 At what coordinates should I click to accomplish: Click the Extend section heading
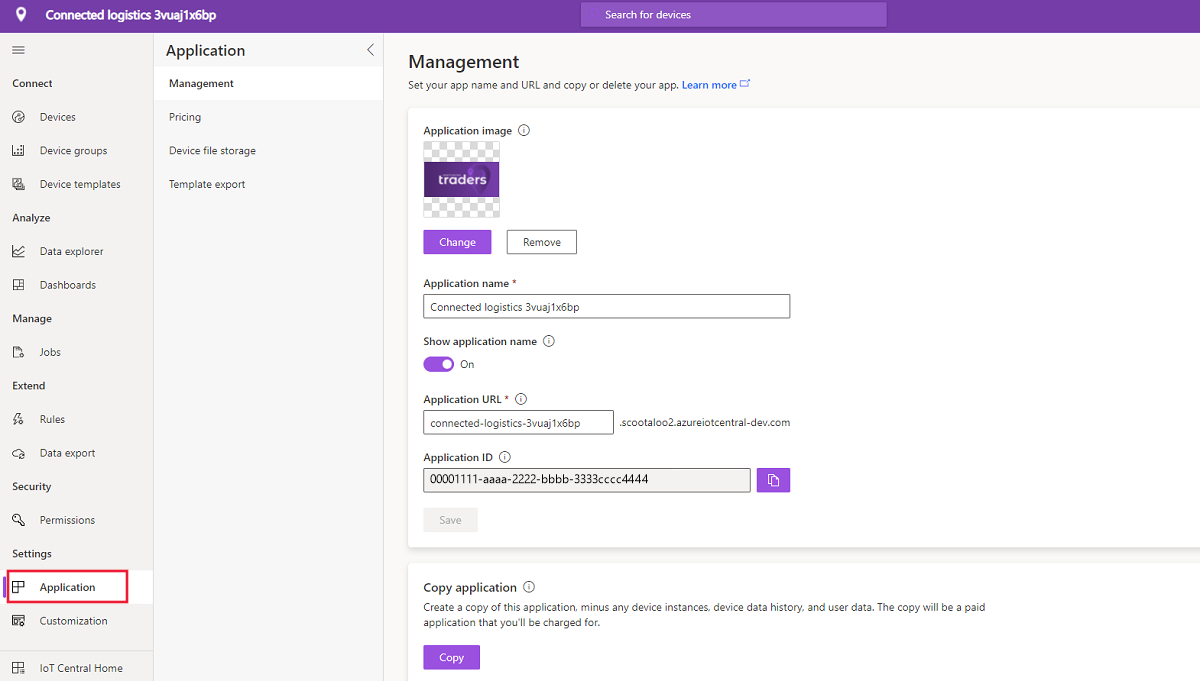pyautogui.click(x=29, y=386)
